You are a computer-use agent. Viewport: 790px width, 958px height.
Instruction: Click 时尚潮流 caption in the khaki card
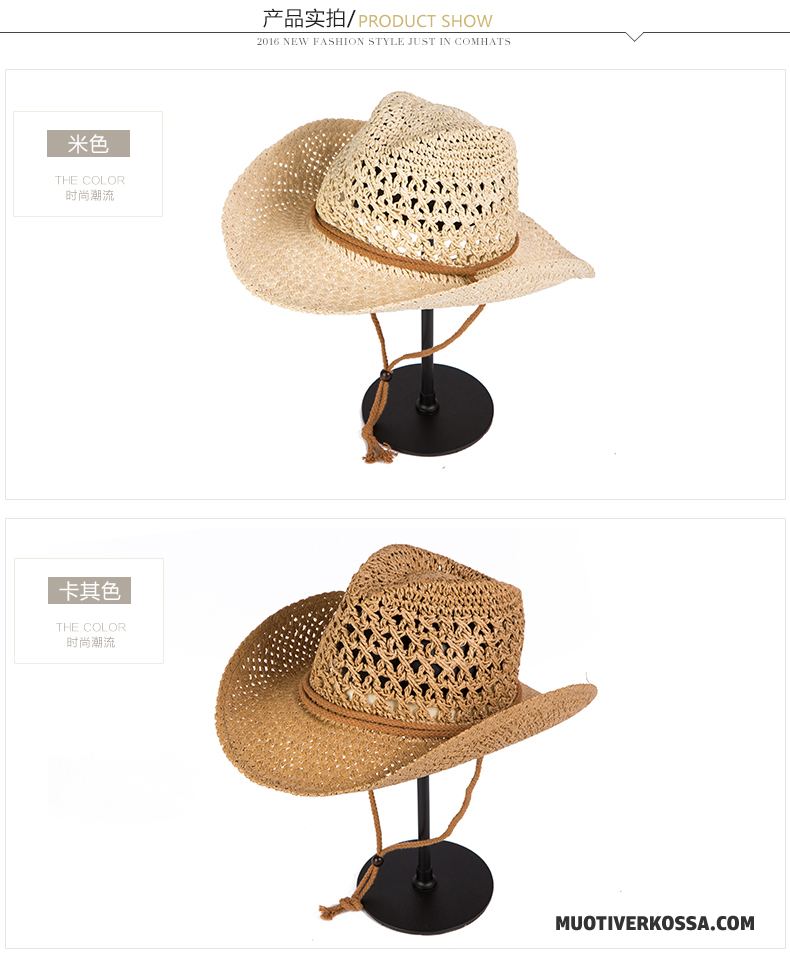pos(91,643)
